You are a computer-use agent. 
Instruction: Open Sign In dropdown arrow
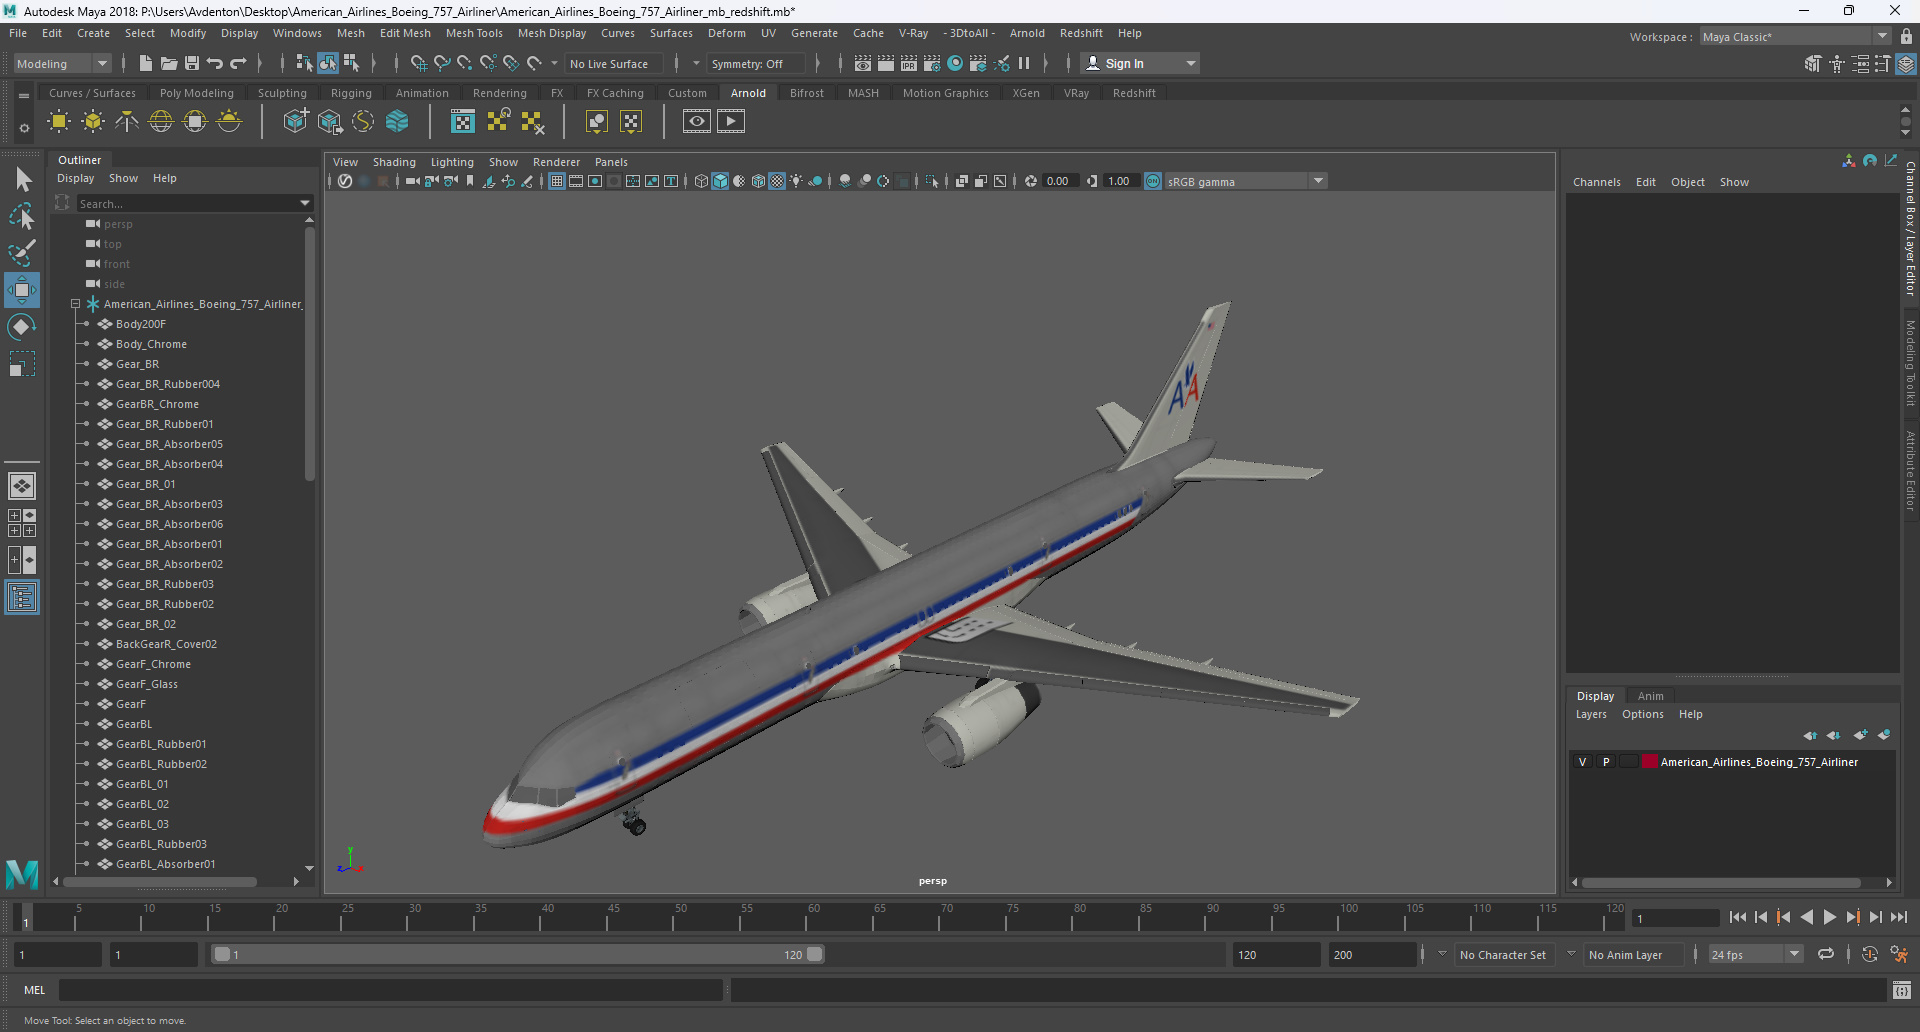[1191, 63]
